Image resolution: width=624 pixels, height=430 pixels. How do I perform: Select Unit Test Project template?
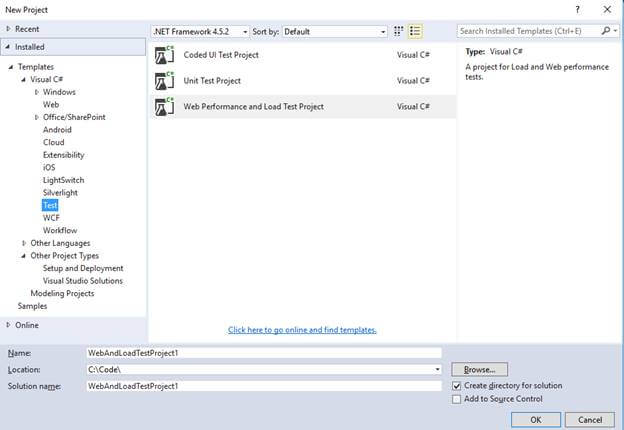tap(303, 81)
